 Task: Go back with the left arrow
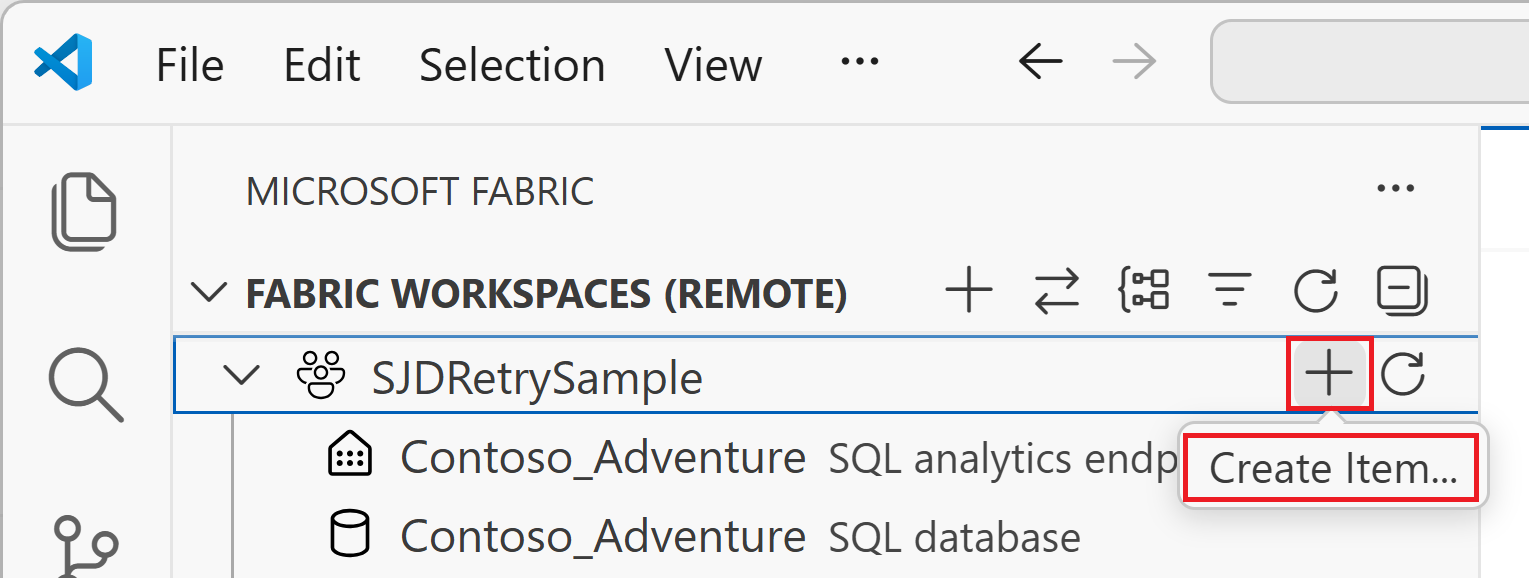click(1040, 63)
